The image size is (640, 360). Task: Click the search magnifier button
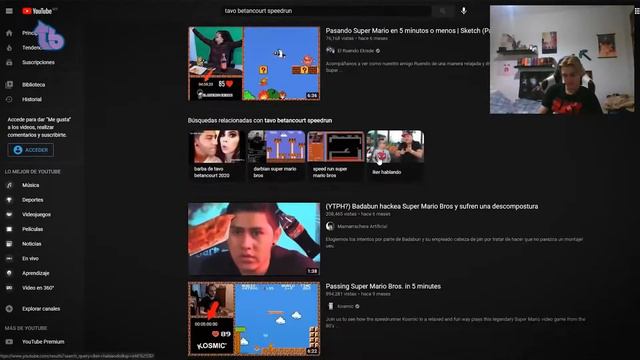pos(443,11)
